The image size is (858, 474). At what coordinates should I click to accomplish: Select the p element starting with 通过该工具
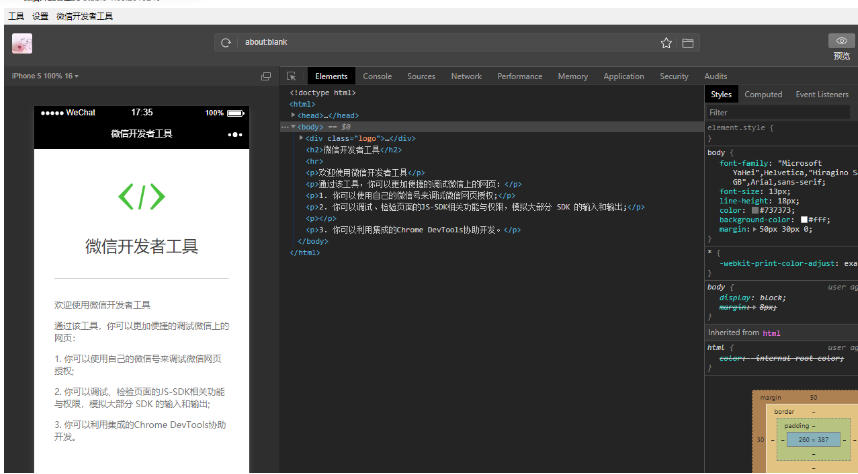coord(413,184)
